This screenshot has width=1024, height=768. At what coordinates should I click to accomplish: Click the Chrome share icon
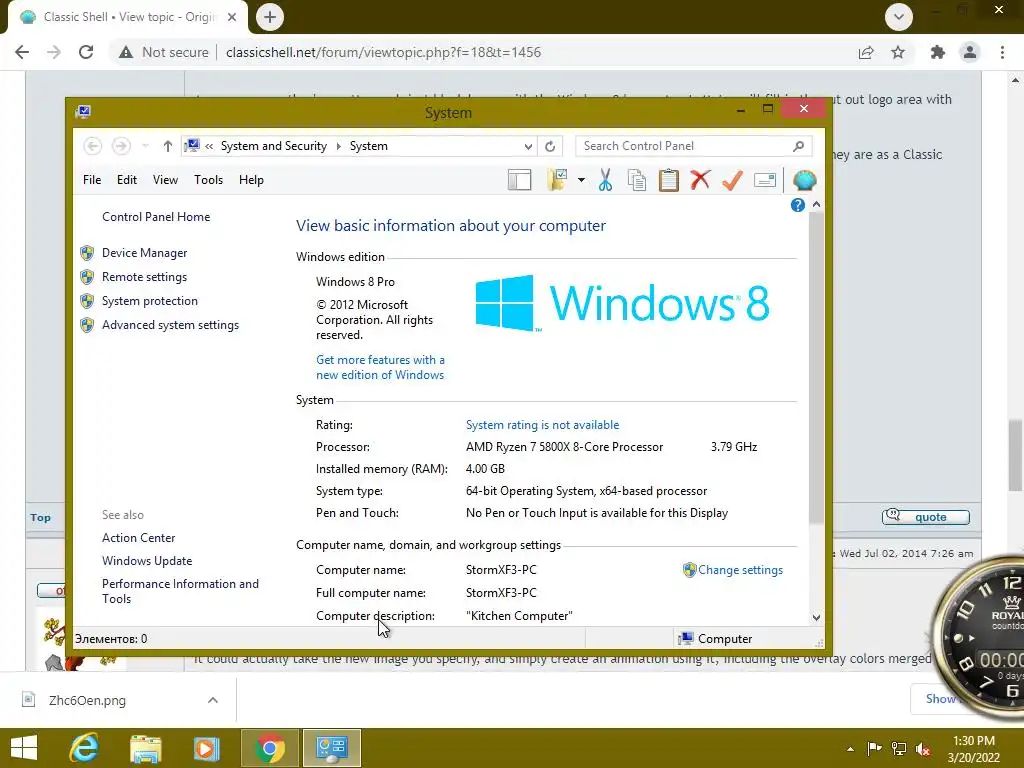tap(866, 52)
